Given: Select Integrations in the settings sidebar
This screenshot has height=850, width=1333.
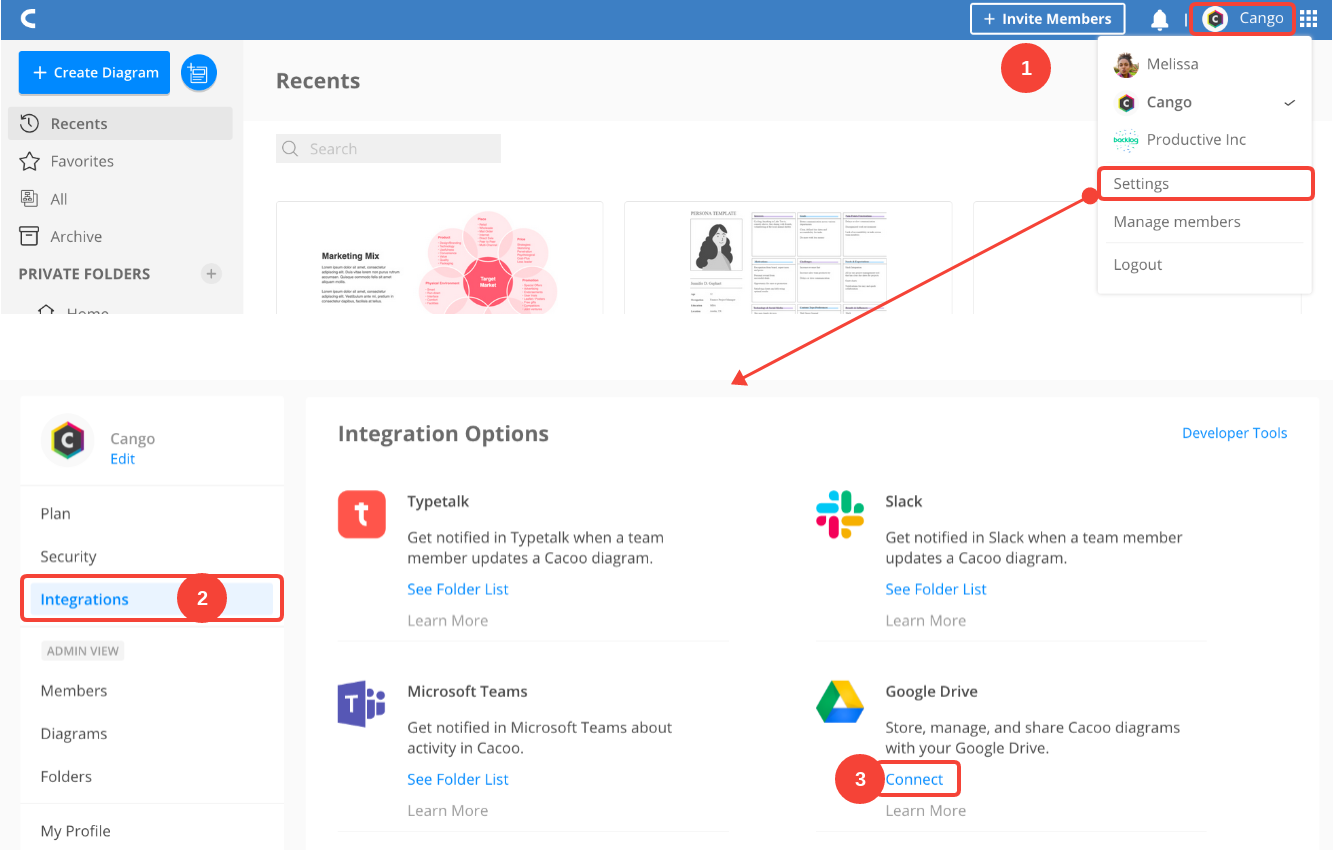Looking at the screenshot, I should 152,599.
